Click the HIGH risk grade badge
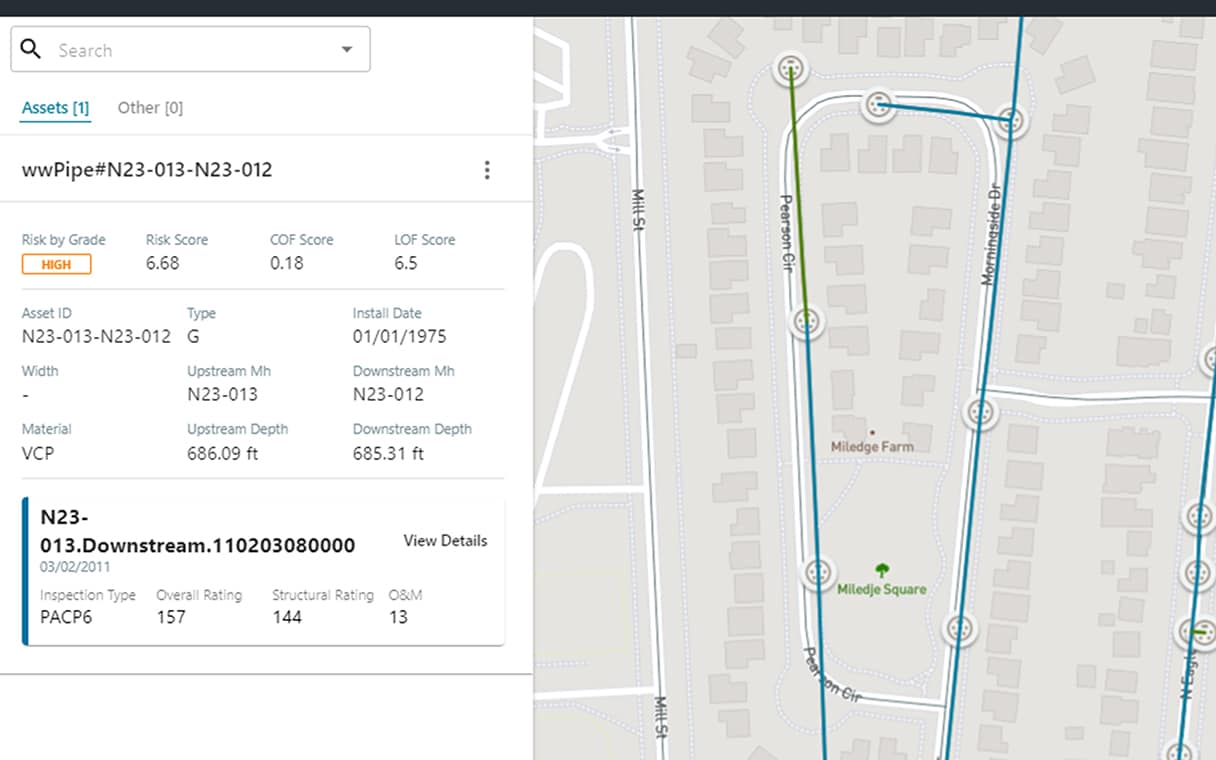Screen dimensions: 1216x760 click(x=57, y=265)
